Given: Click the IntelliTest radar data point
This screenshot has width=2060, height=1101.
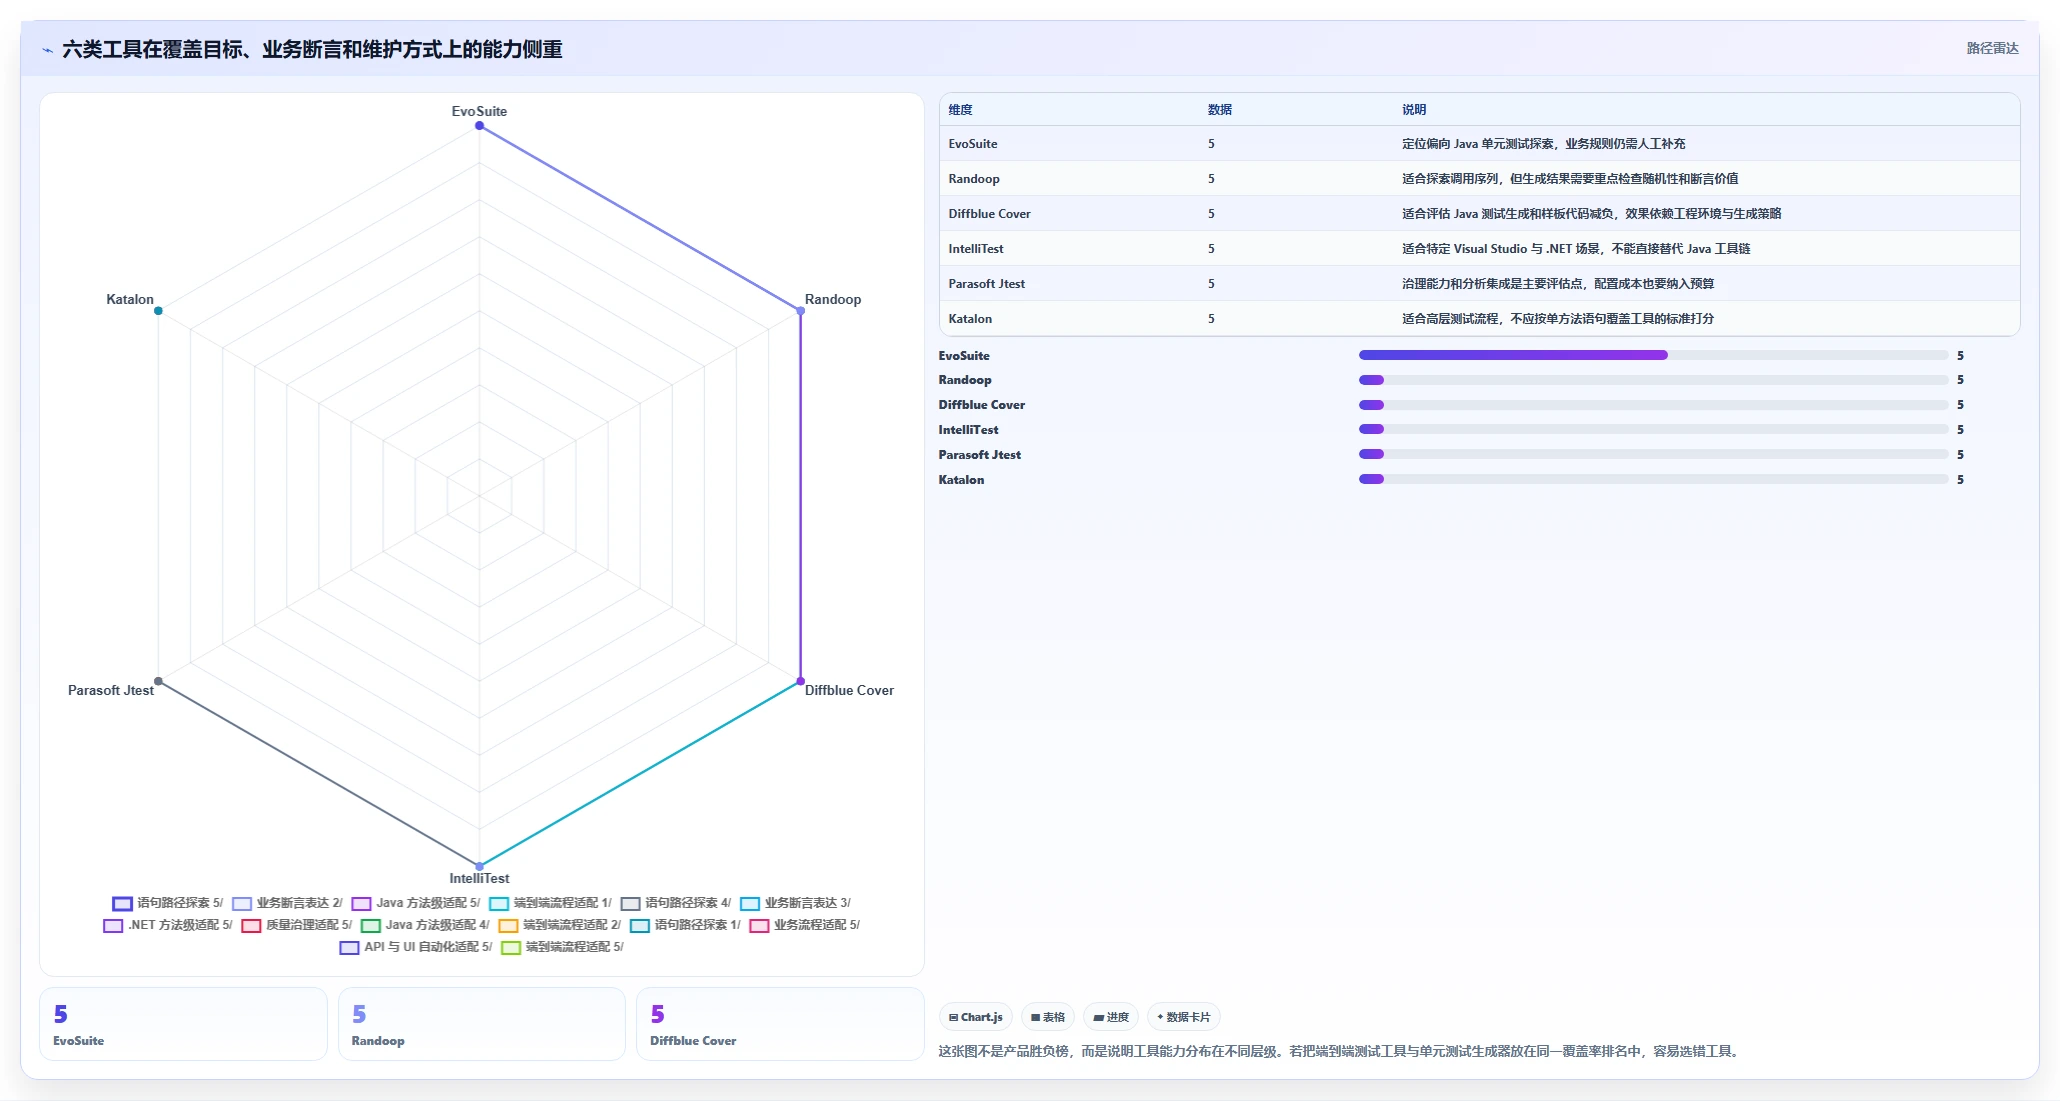Looking at the screenshot, I should 479,866.
